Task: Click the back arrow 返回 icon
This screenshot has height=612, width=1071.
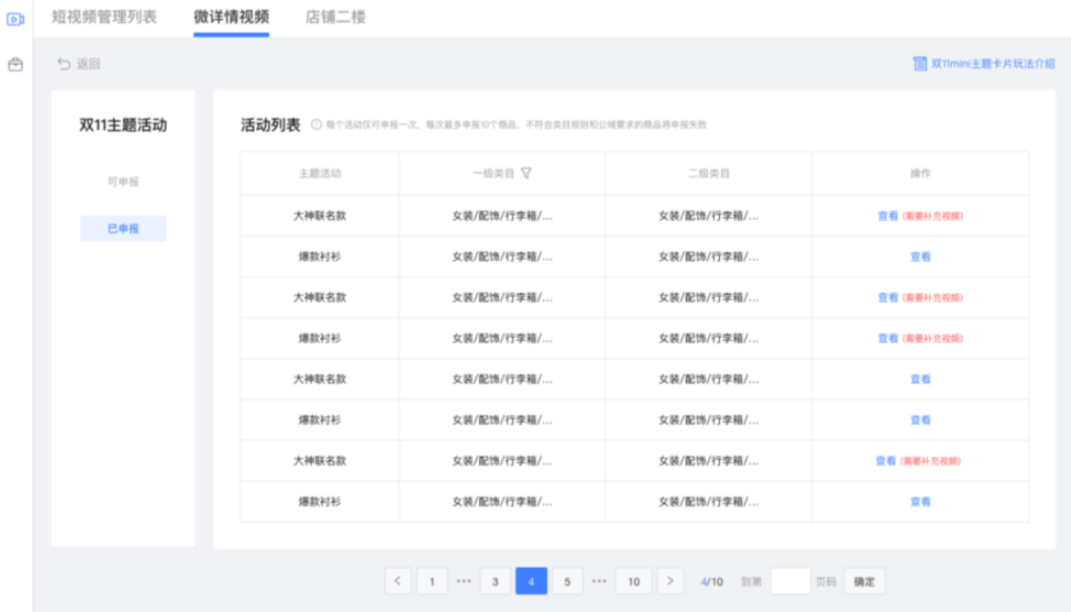Action: [64, 64]
